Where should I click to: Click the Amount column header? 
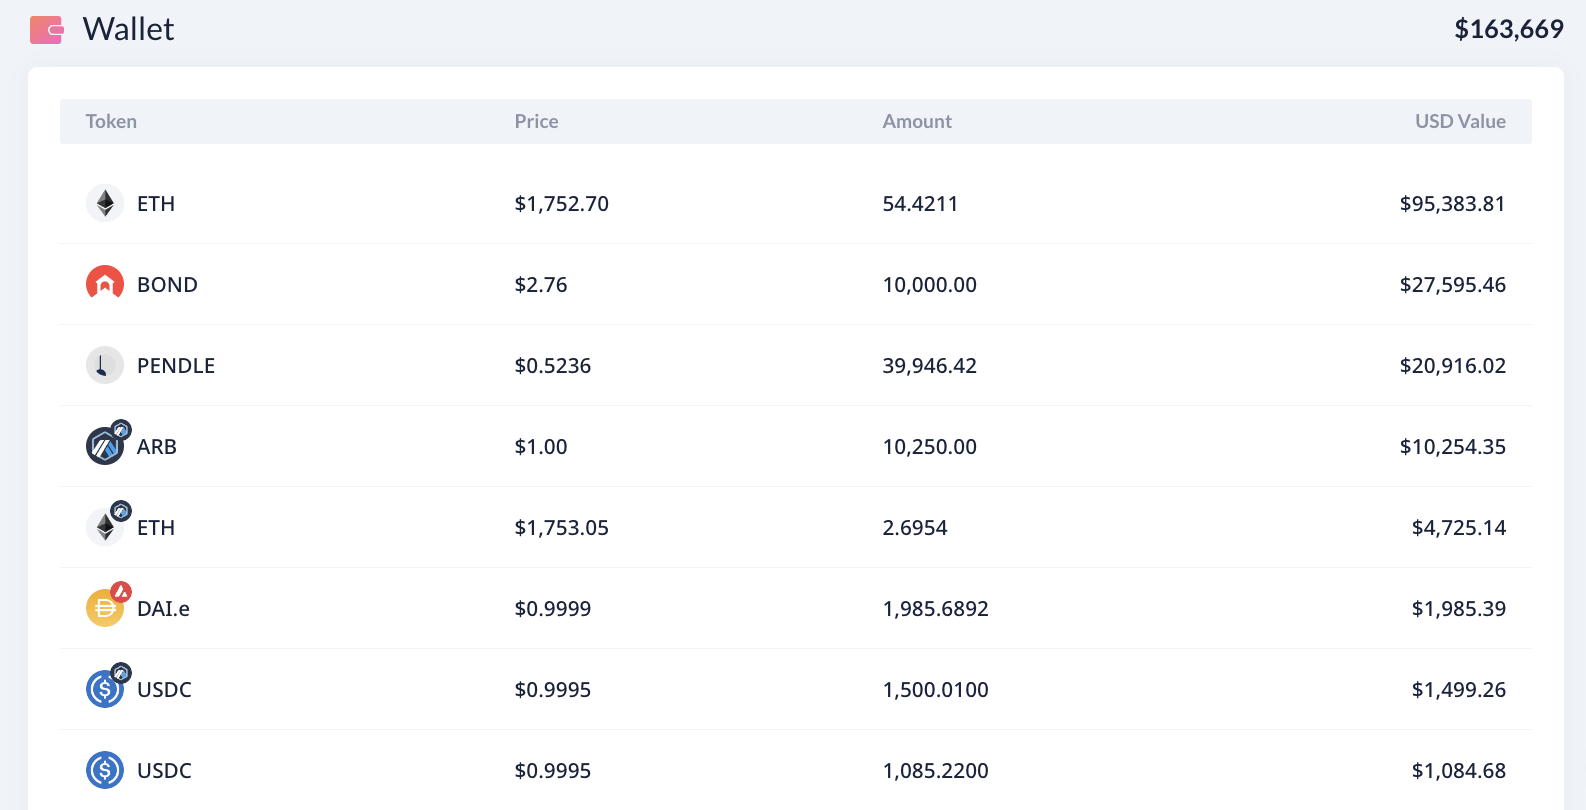point(917,122)
